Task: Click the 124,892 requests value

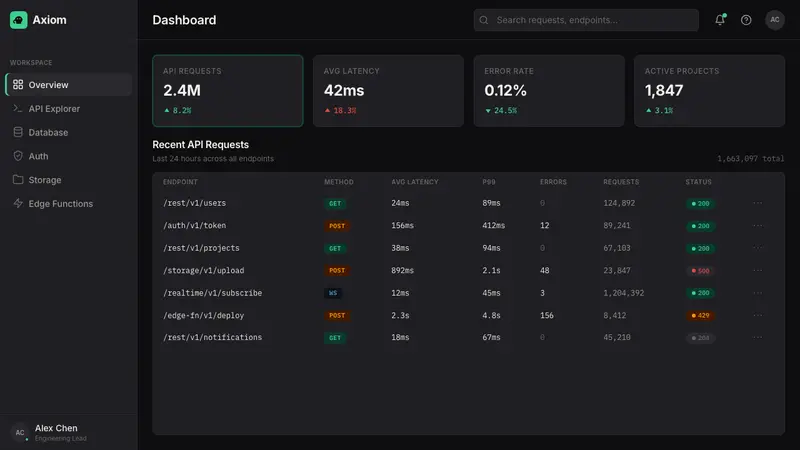Action: click(619, 203)
